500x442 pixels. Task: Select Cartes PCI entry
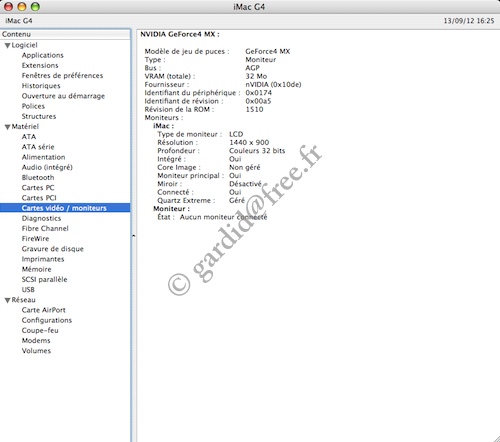coord(39,198)
